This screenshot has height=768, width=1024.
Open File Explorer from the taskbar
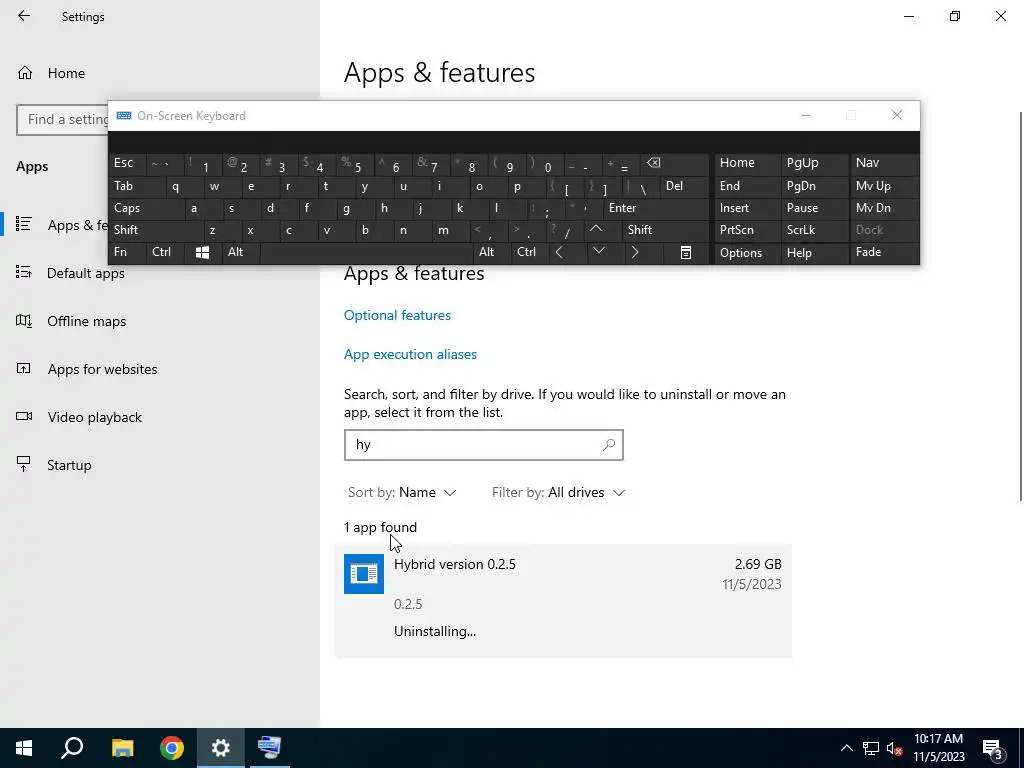point(122,748)
